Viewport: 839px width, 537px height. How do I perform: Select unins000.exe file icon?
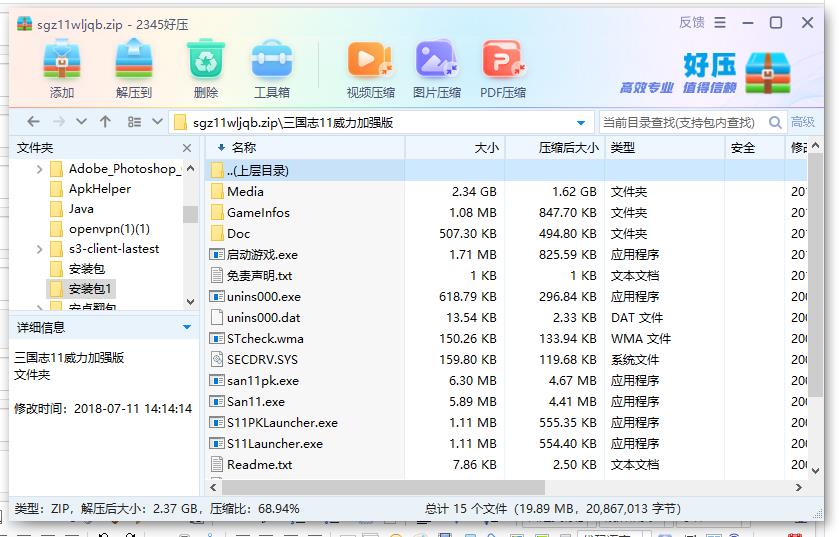point(217,296)
